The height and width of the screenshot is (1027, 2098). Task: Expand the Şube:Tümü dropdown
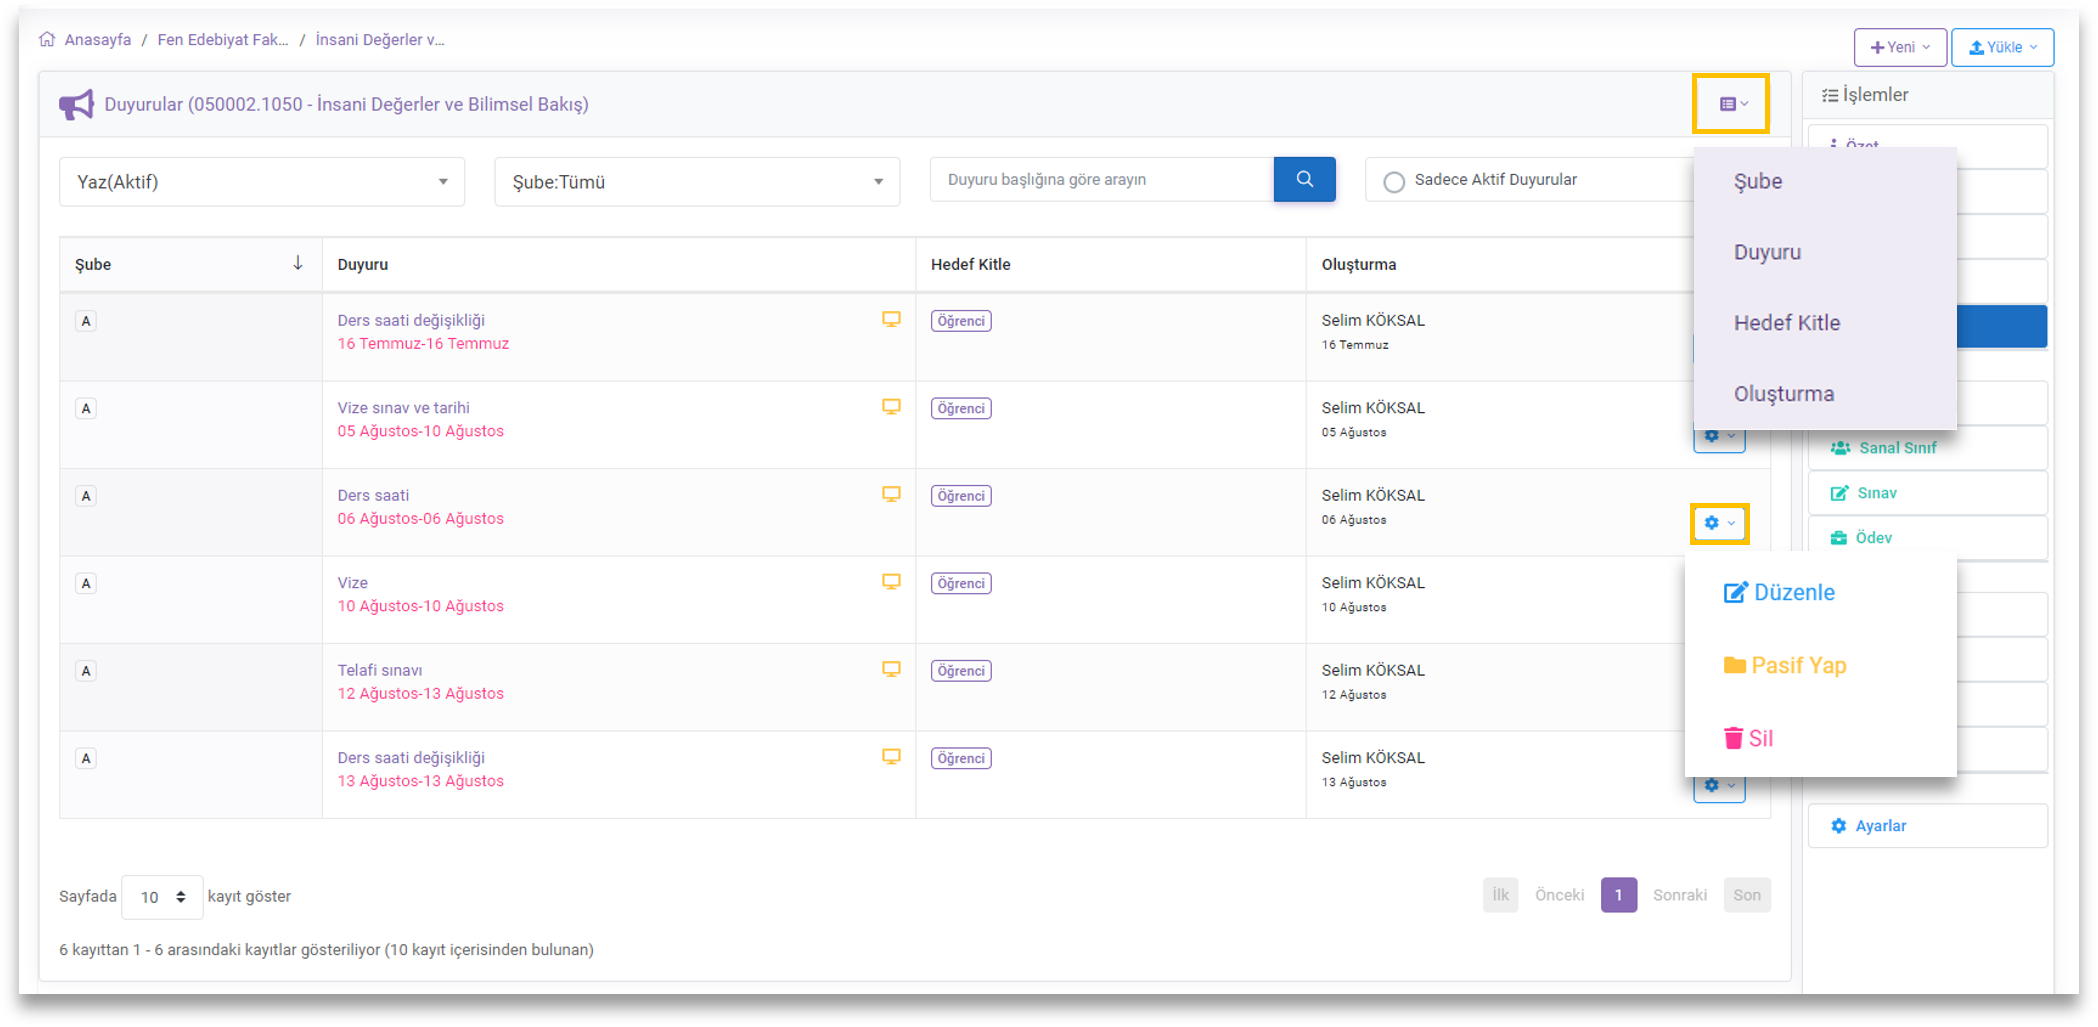[x=697, y=182]
